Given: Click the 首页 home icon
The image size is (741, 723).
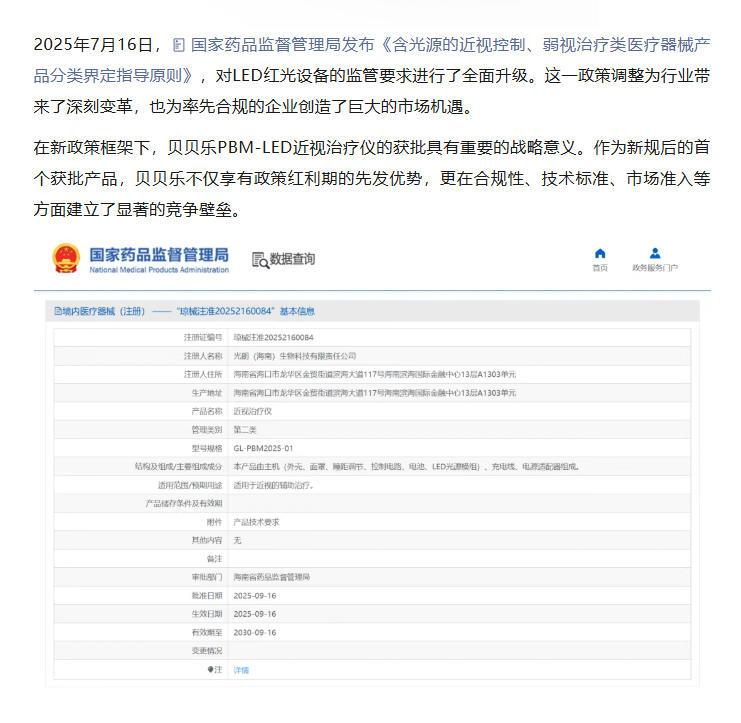Looking at the screenshot, I should point(599,253).
